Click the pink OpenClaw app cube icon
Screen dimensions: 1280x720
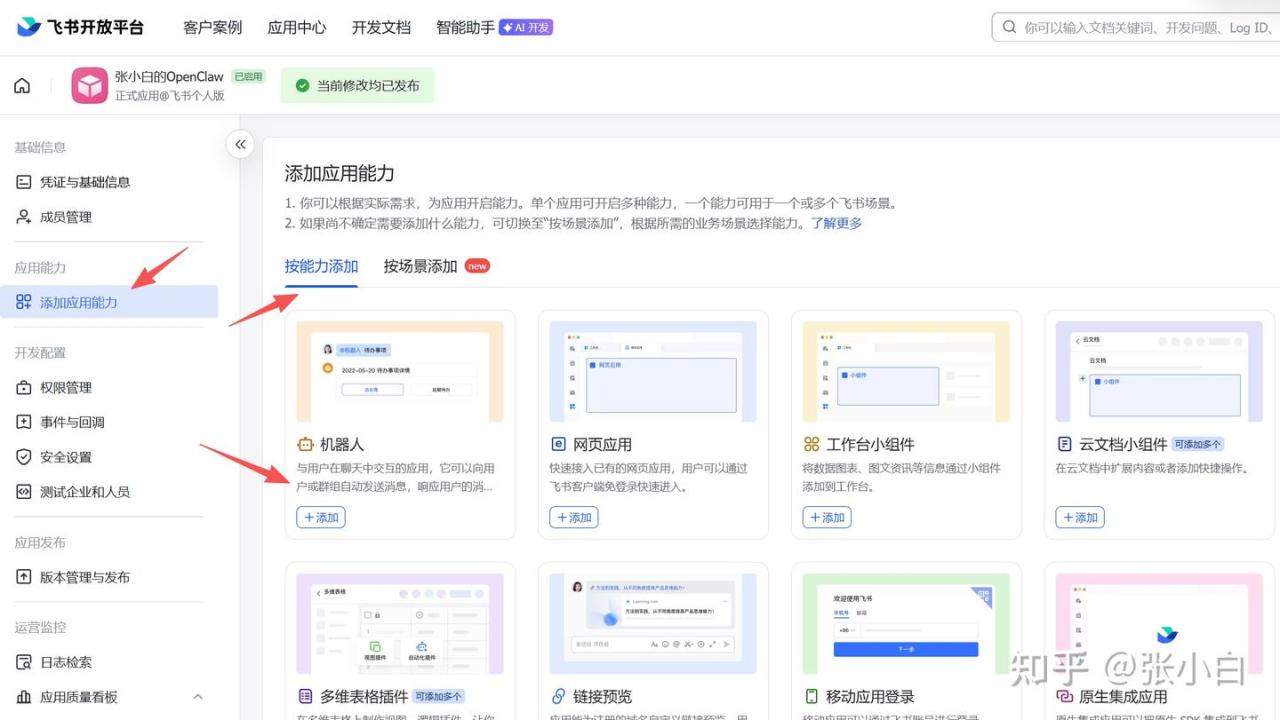[x=89, y=86]
